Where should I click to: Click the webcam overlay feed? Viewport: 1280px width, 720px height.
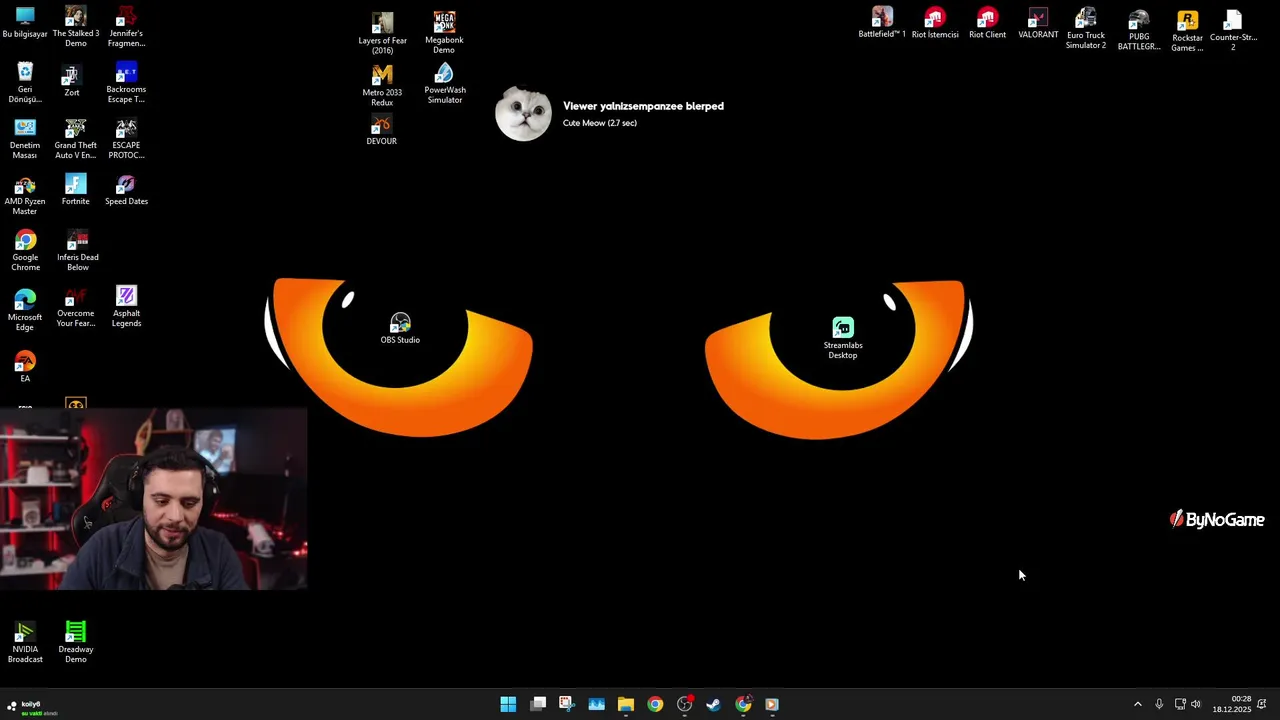(x=154, y=498)
